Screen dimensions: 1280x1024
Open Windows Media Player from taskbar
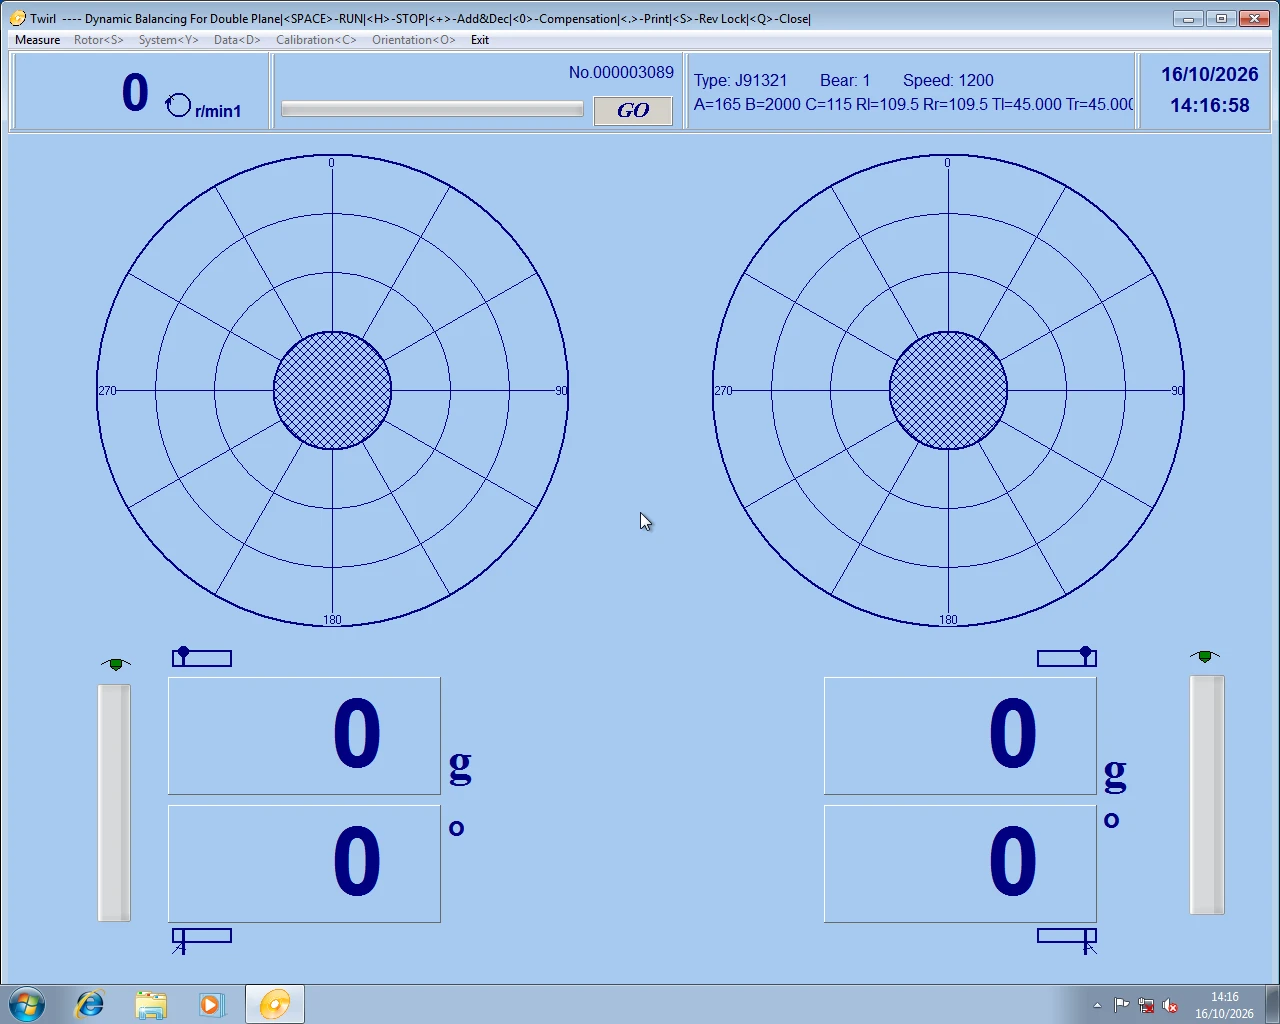[211, 1004]
